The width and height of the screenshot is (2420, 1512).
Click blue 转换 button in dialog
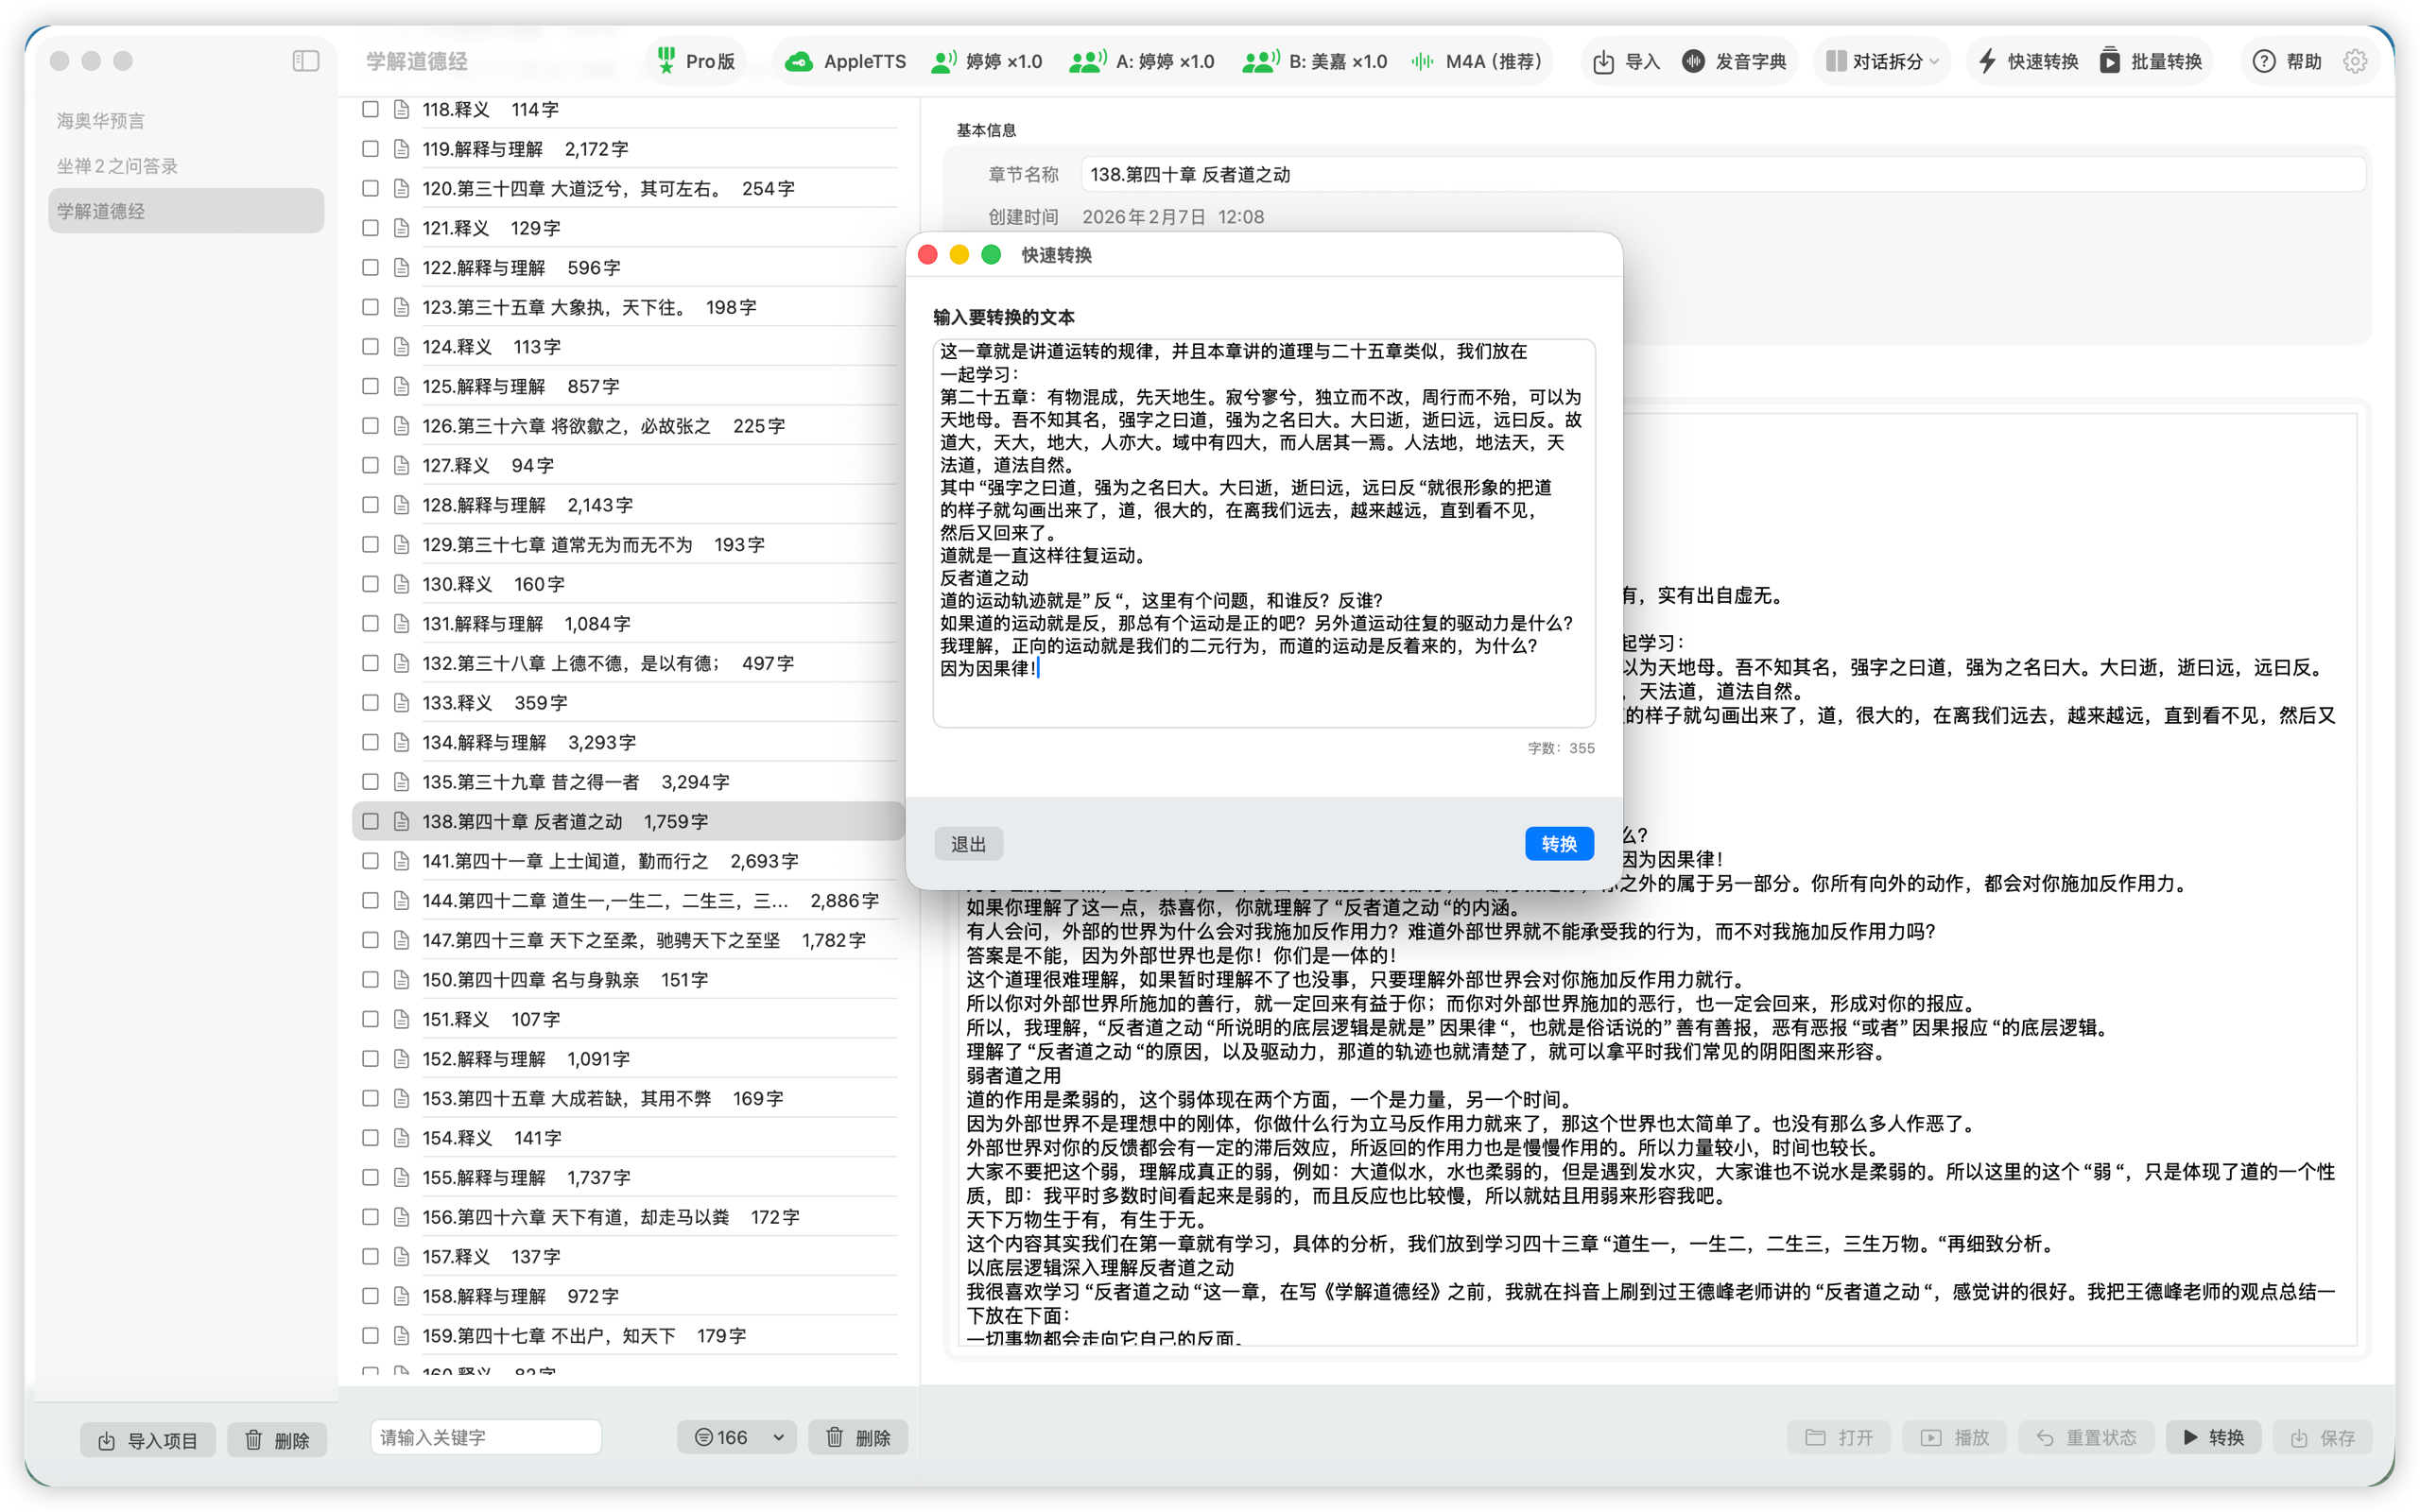[x=1559, y=844]
